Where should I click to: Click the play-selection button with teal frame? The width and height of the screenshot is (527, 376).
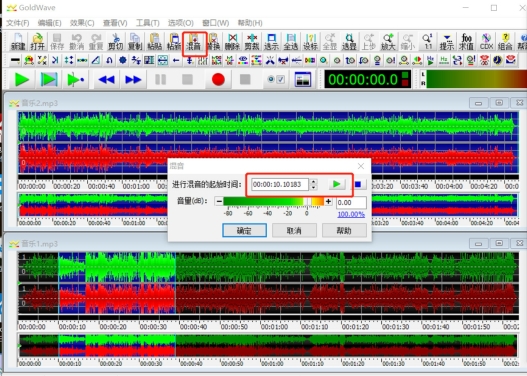coord(49,80)
